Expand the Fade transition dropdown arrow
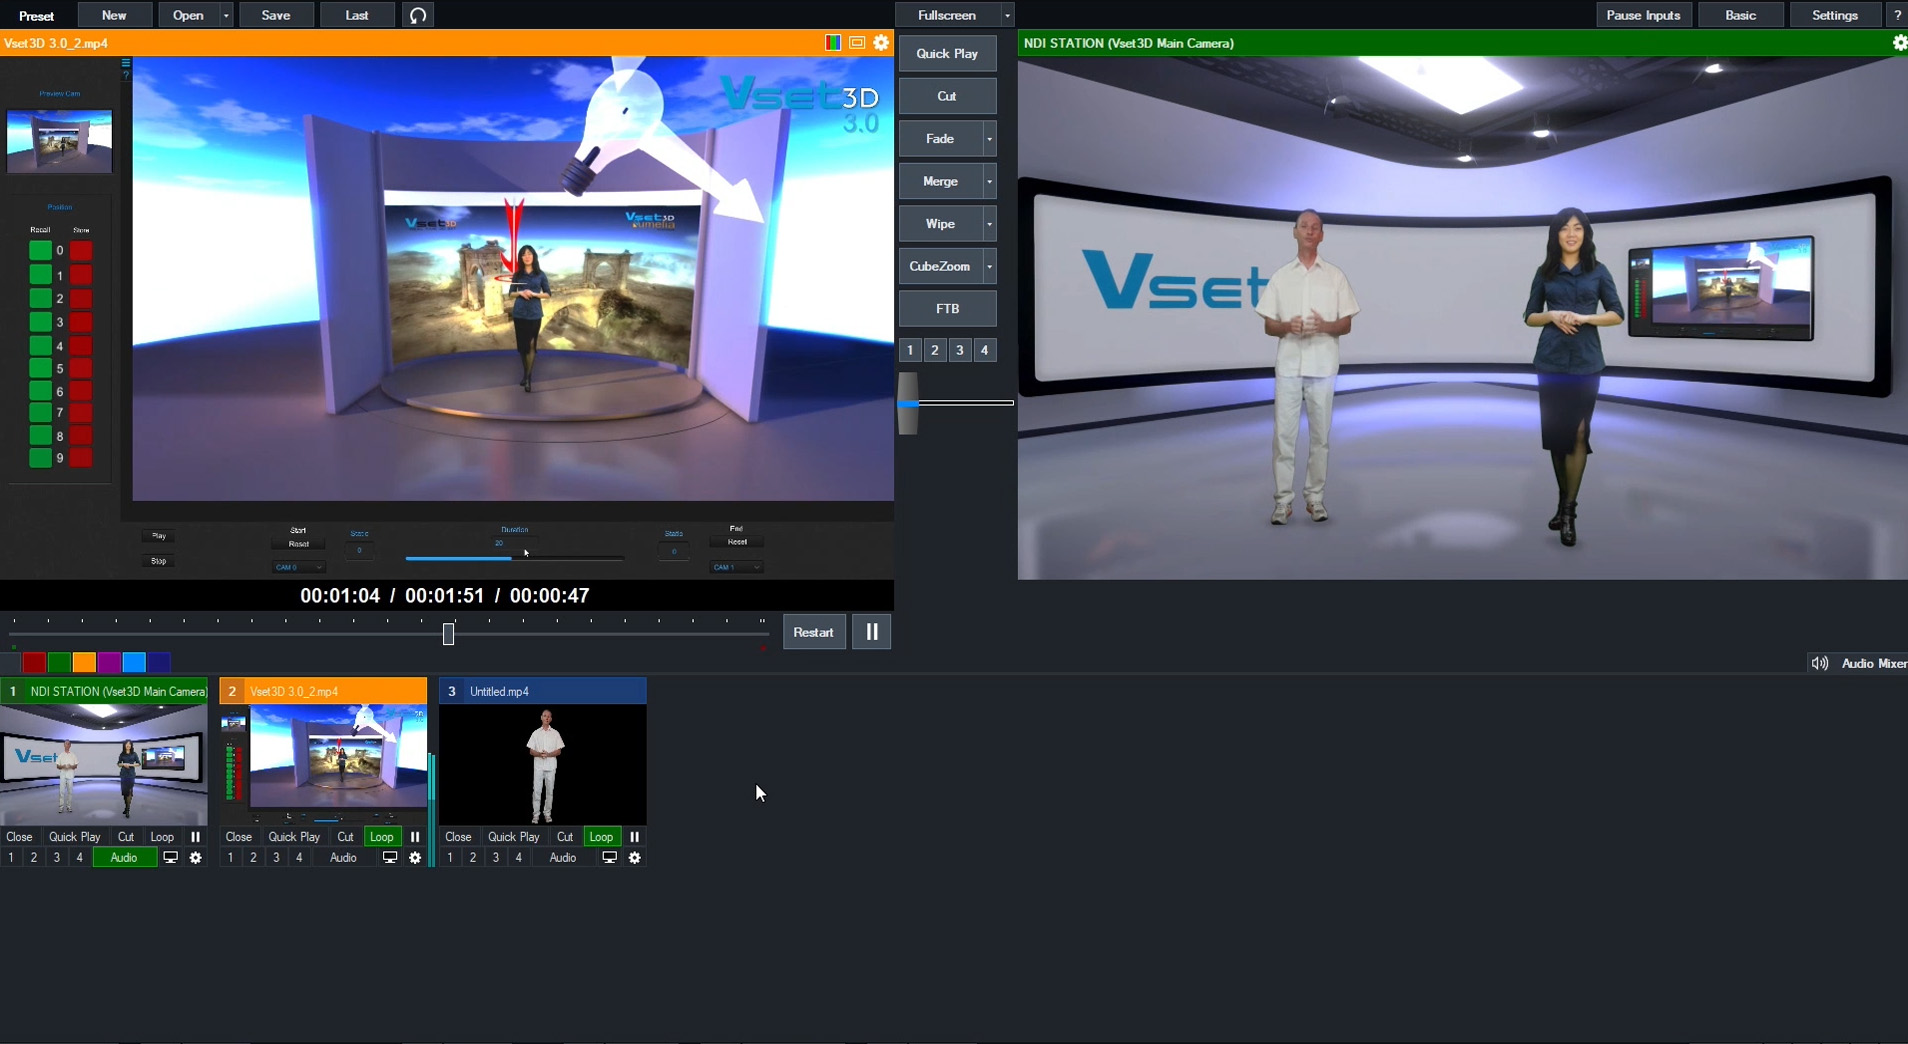The image size is (1908, 1044). [x=989, y=139]
